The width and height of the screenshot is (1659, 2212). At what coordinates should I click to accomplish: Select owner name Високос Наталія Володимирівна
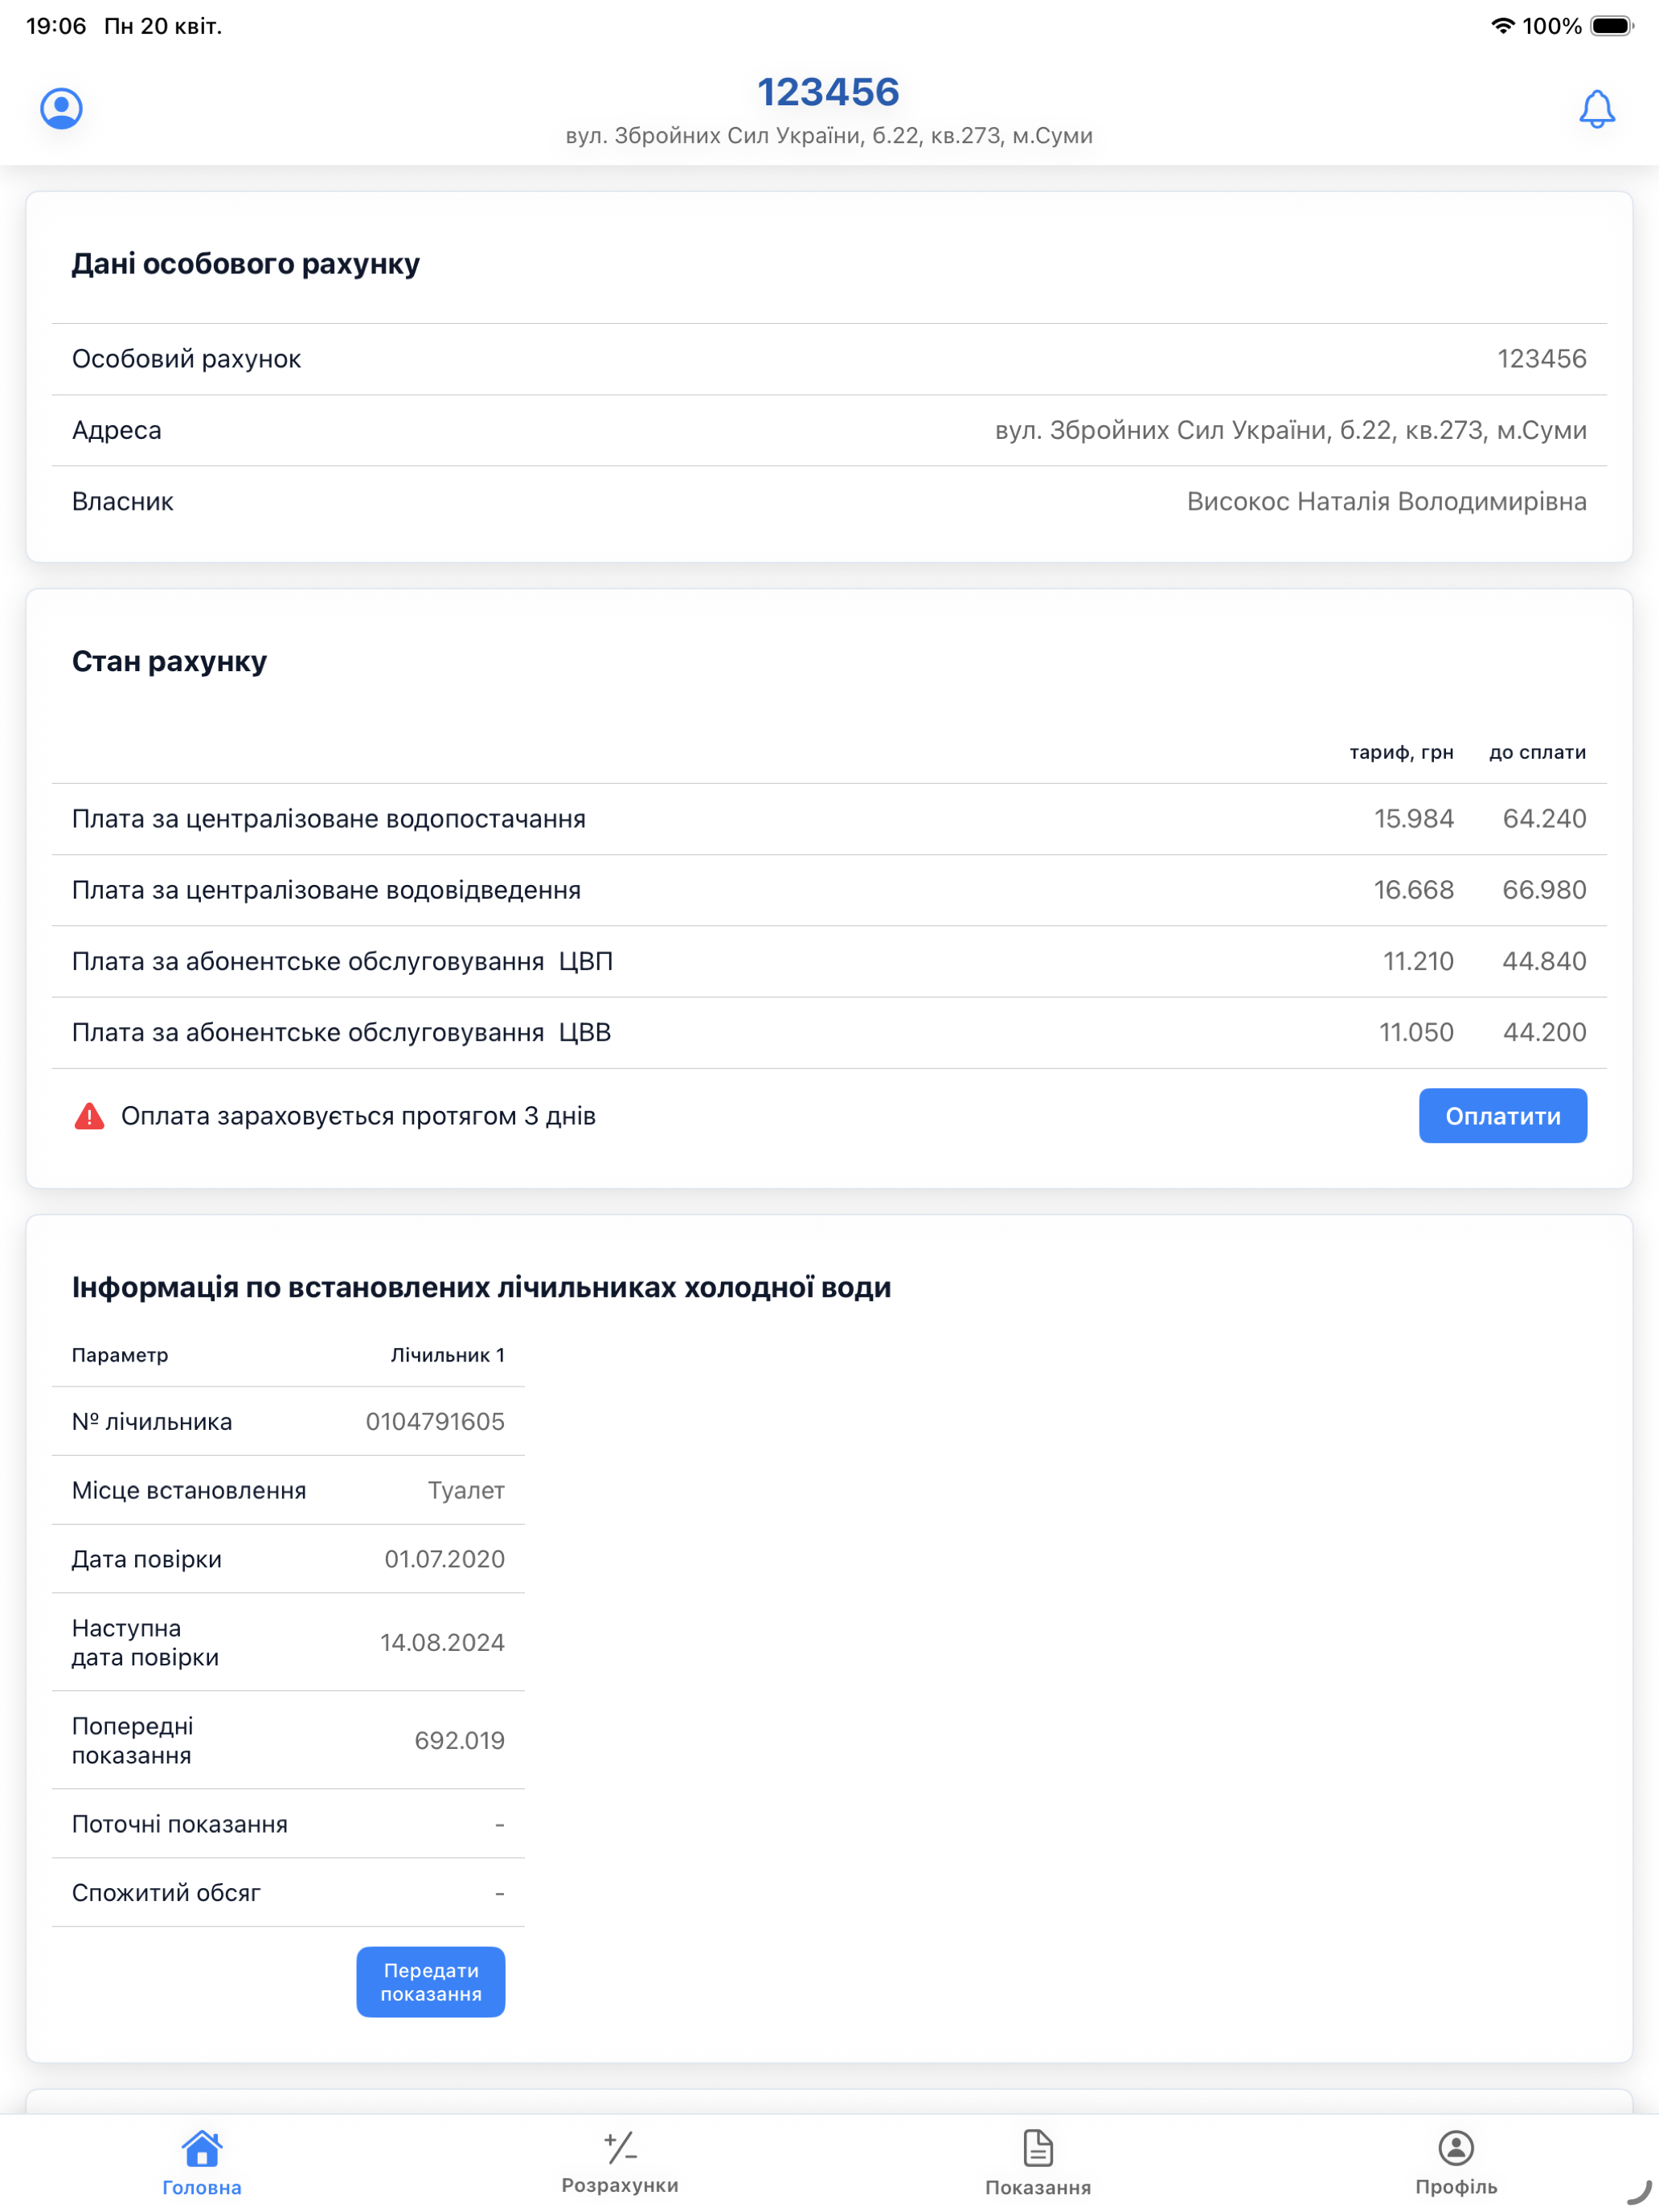pos(1386,501)
